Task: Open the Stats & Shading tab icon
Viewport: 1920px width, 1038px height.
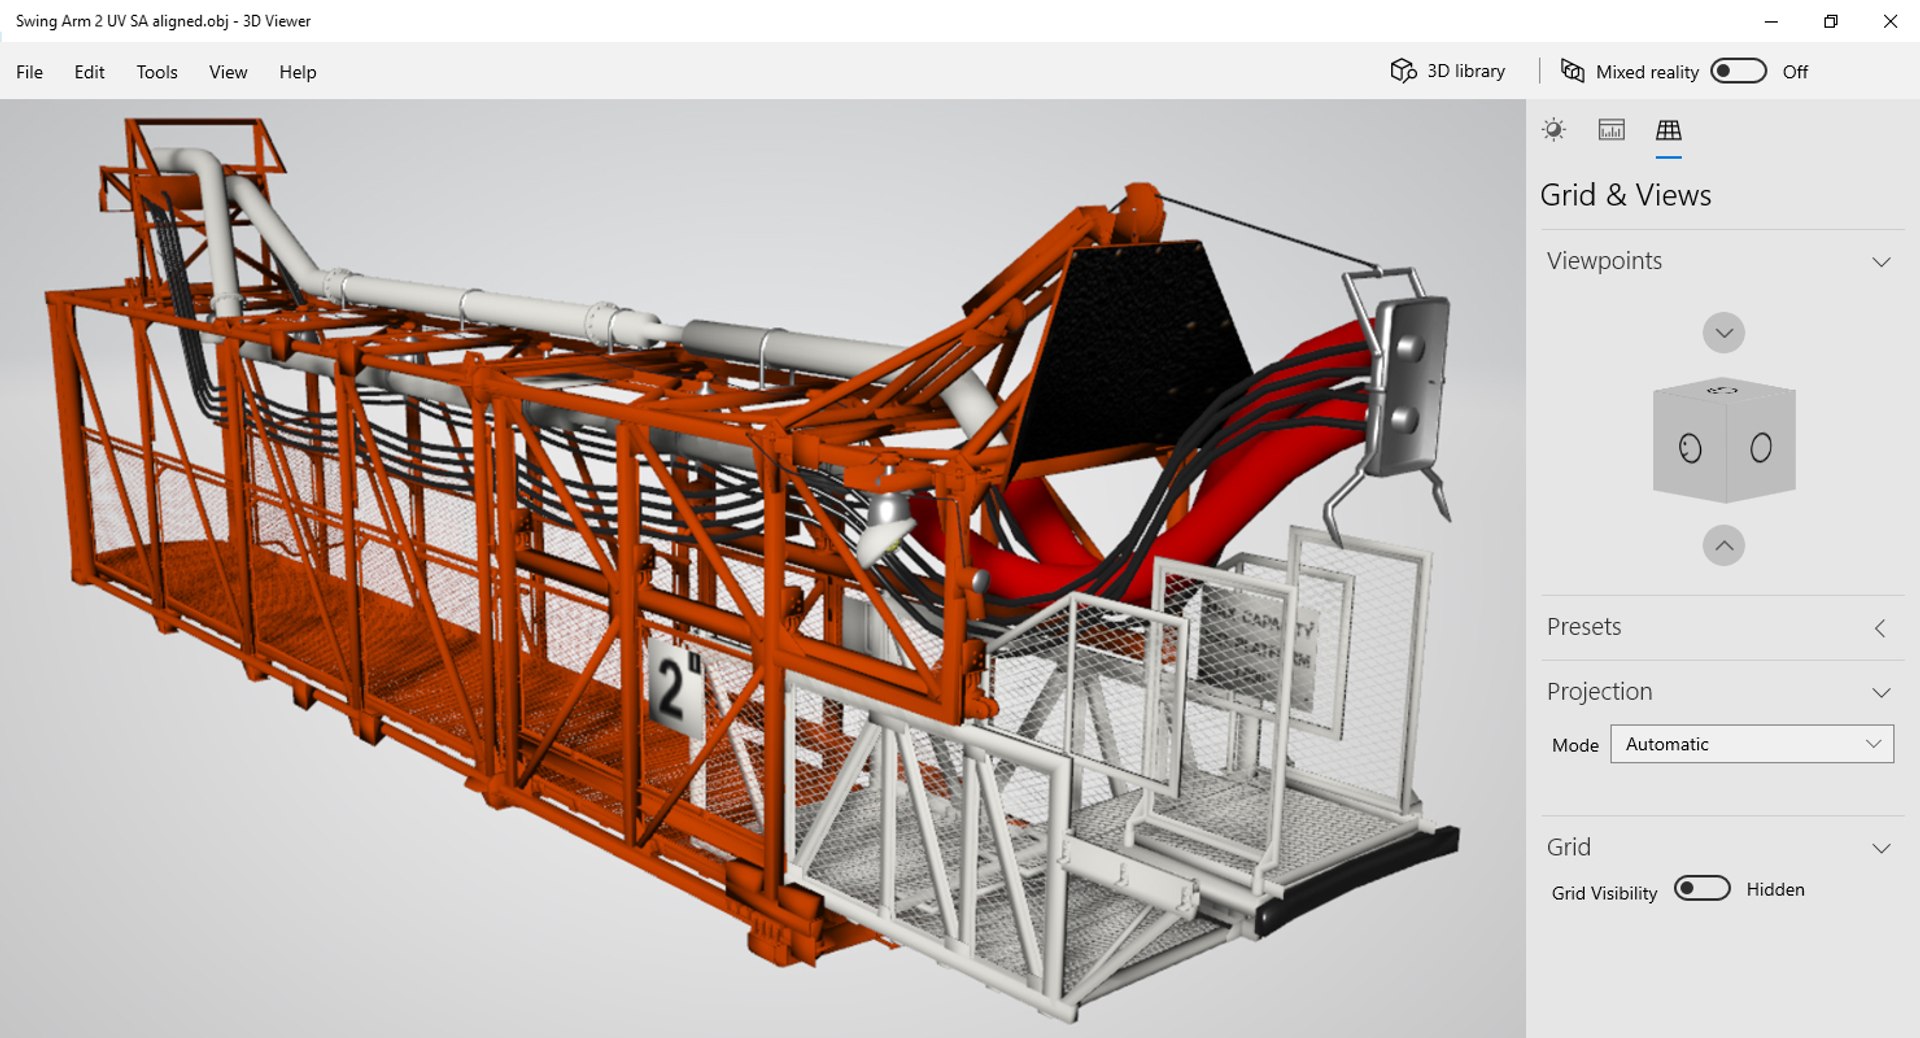Action: [1611, 130]
